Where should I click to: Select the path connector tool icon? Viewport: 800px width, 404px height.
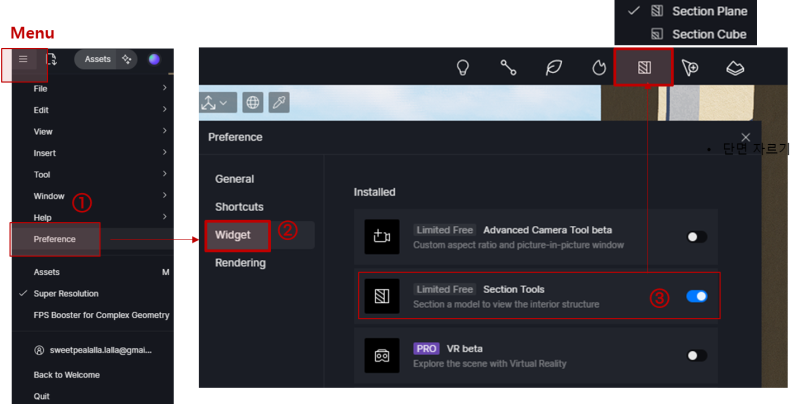508,67
